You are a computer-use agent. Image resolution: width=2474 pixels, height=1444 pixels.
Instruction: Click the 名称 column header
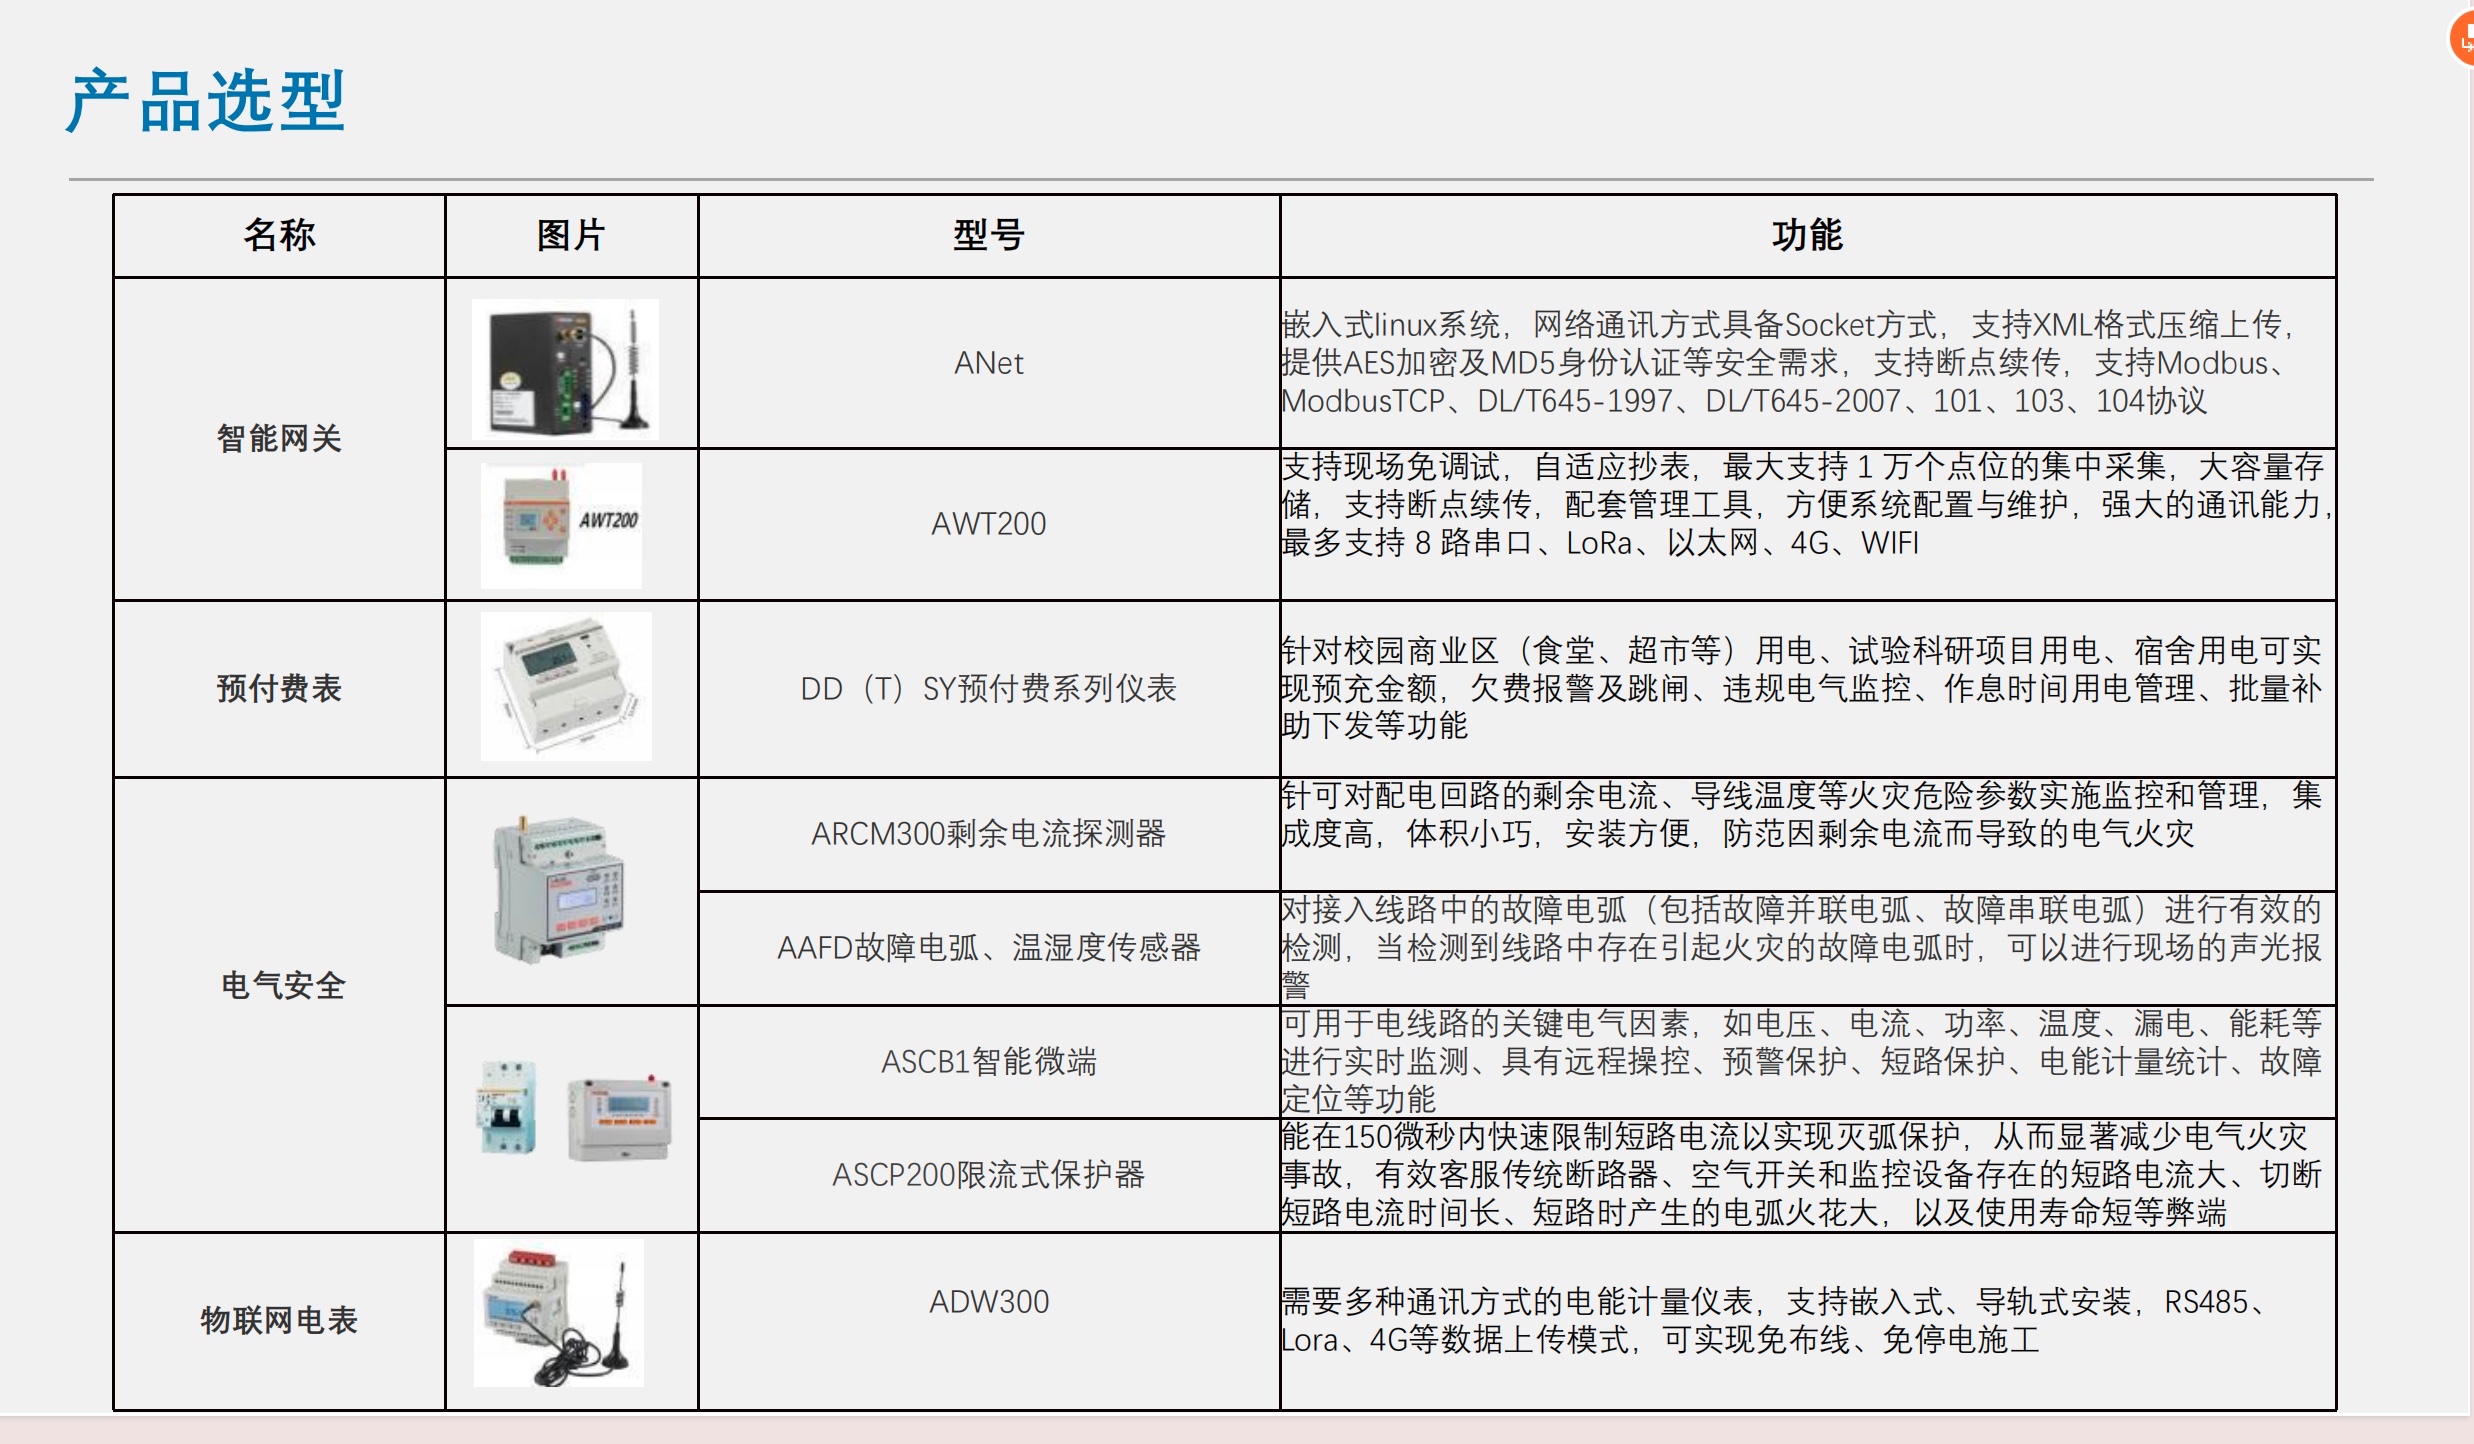click(279, 236)
